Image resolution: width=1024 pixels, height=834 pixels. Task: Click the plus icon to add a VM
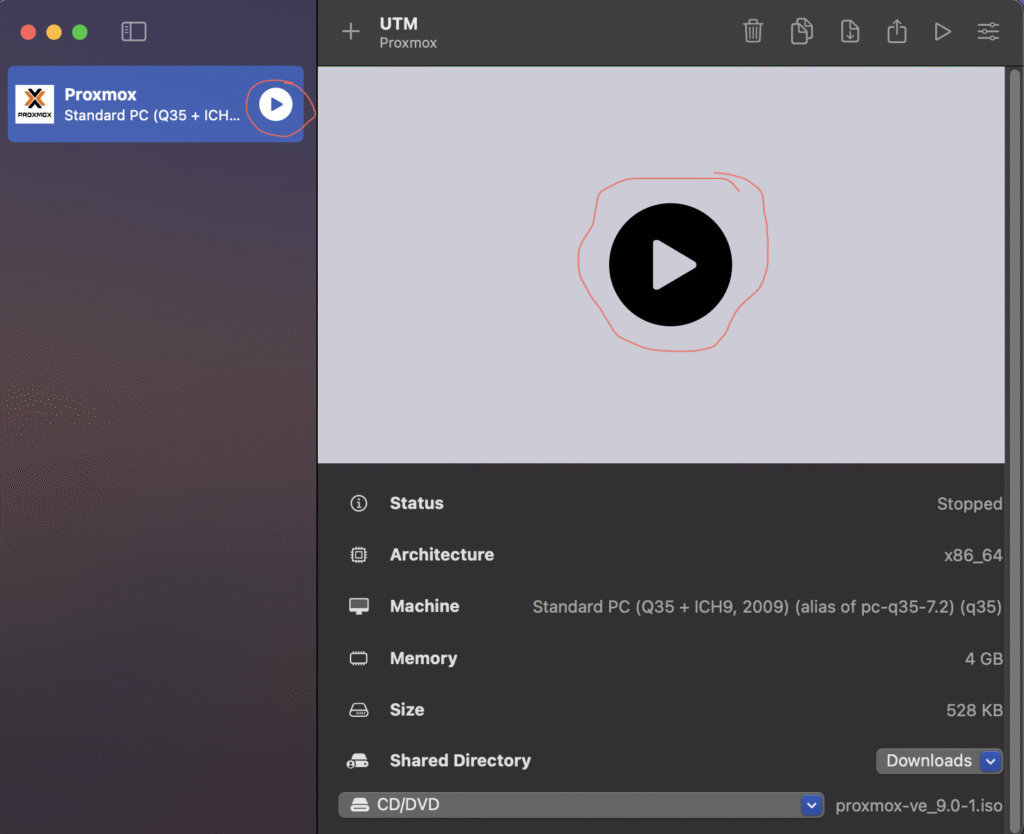pyautogui.click(x=350, y=32)
